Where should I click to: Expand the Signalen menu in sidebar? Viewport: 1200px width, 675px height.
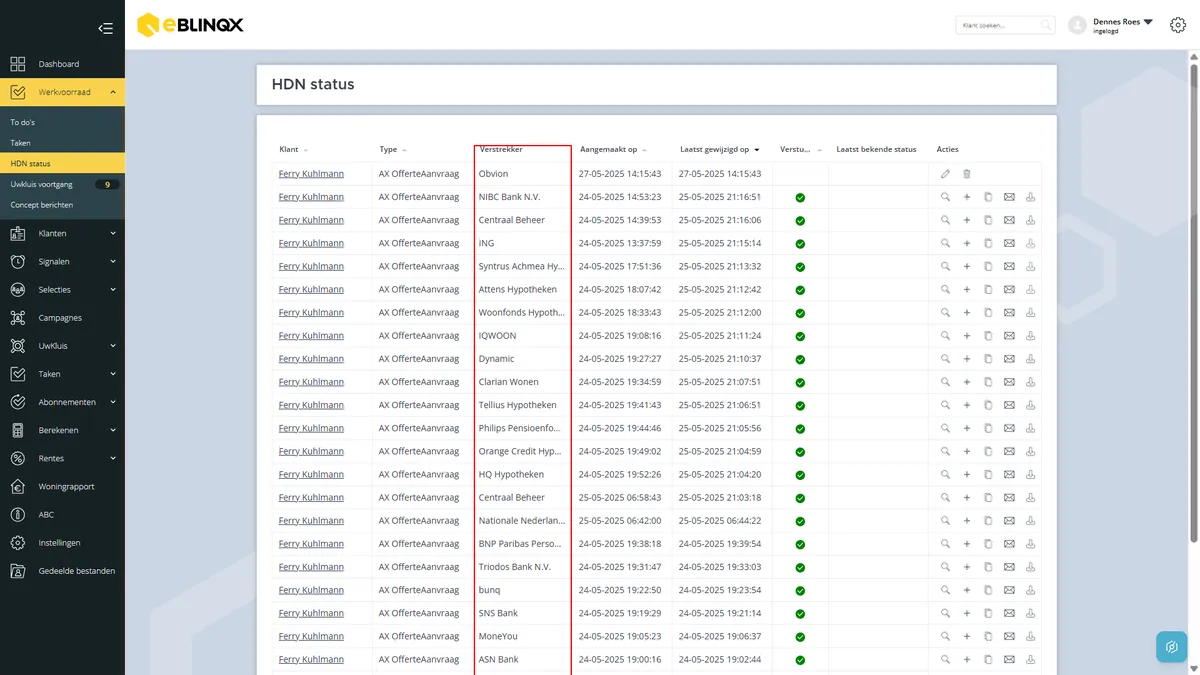(113, 261)
